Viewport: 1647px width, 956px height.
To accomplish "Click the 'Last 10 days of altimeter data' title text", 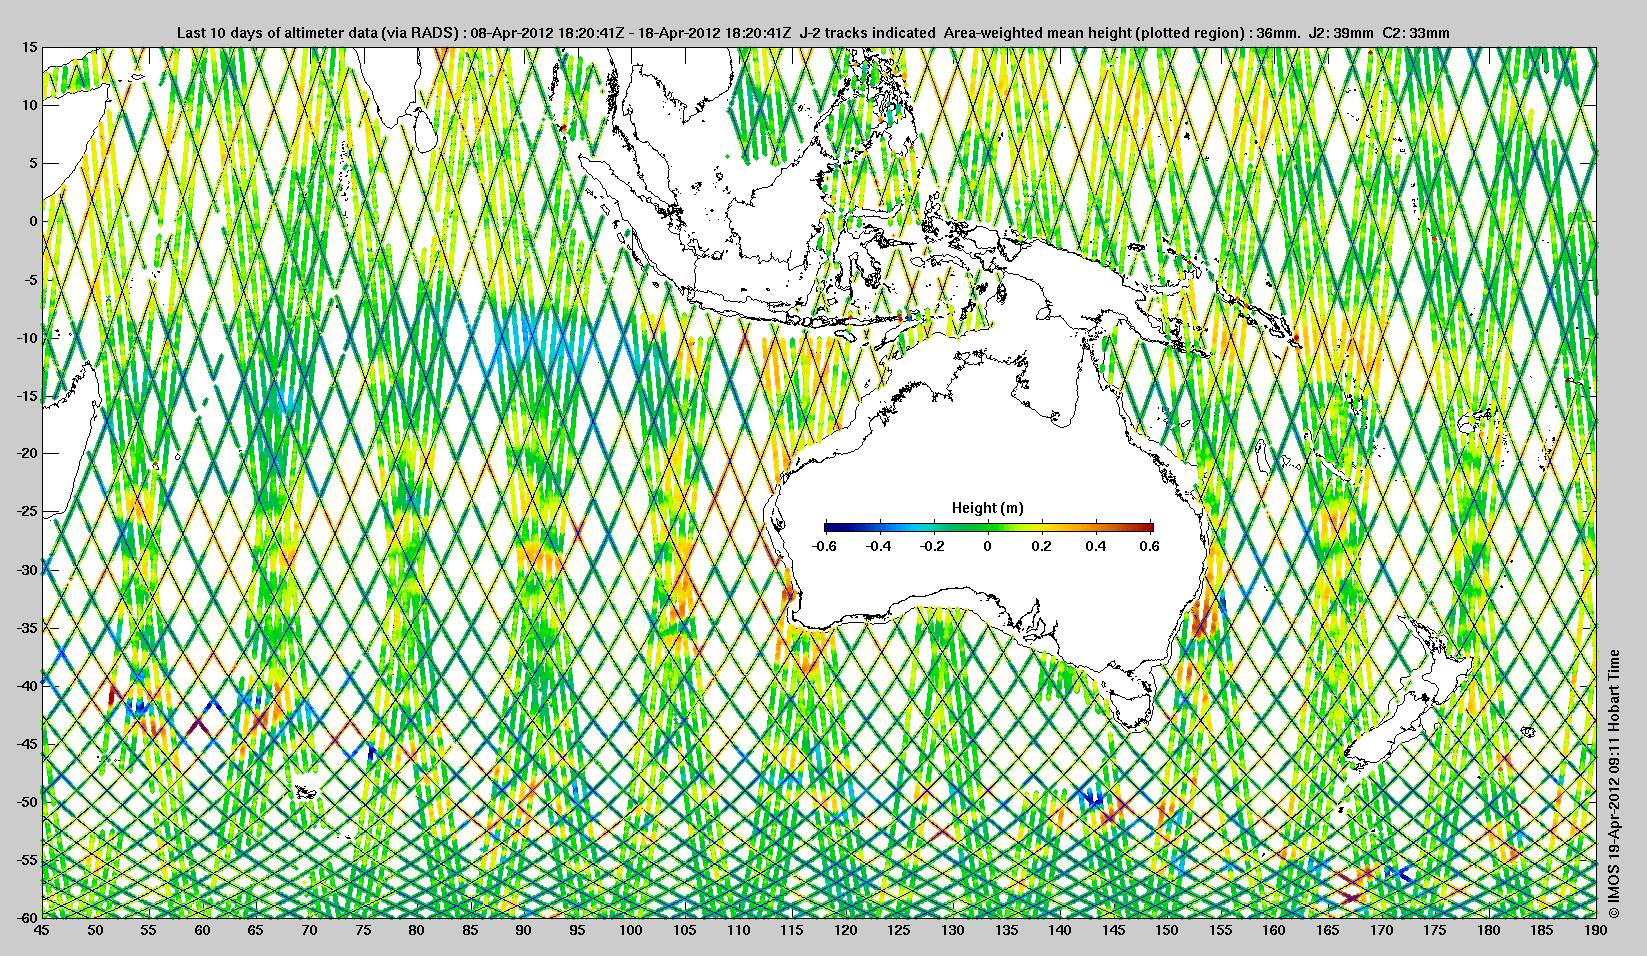I will 276,33.
